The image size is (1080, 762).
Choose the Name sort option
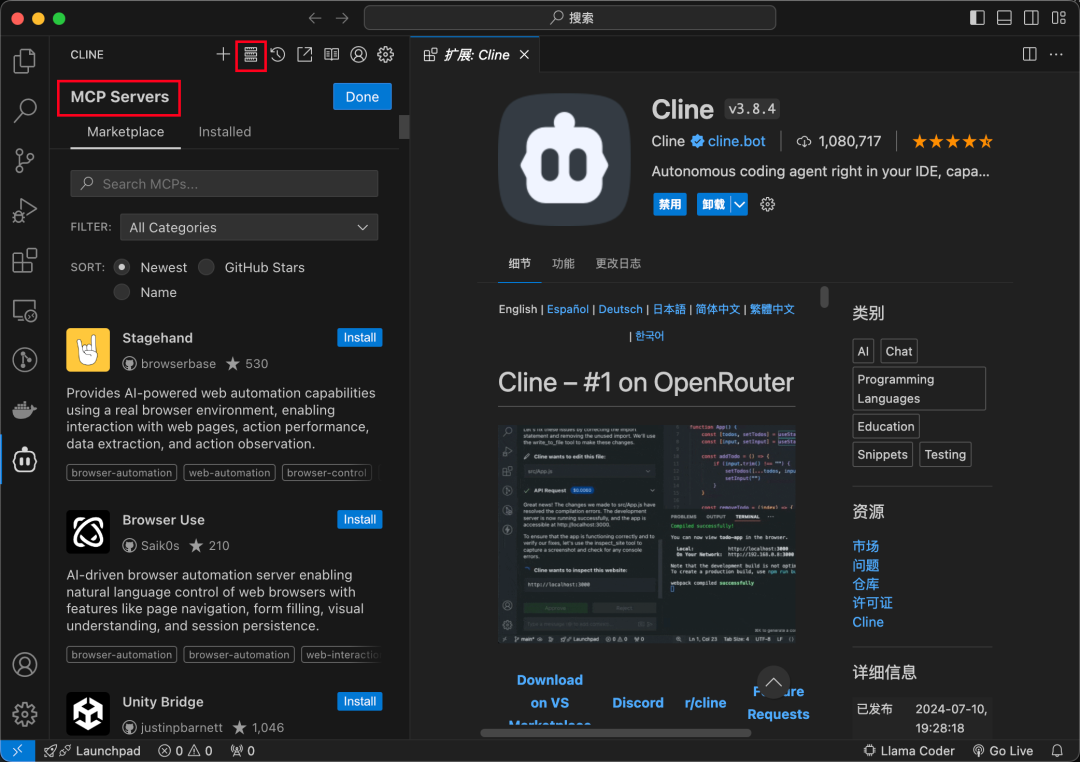point(122,292)
